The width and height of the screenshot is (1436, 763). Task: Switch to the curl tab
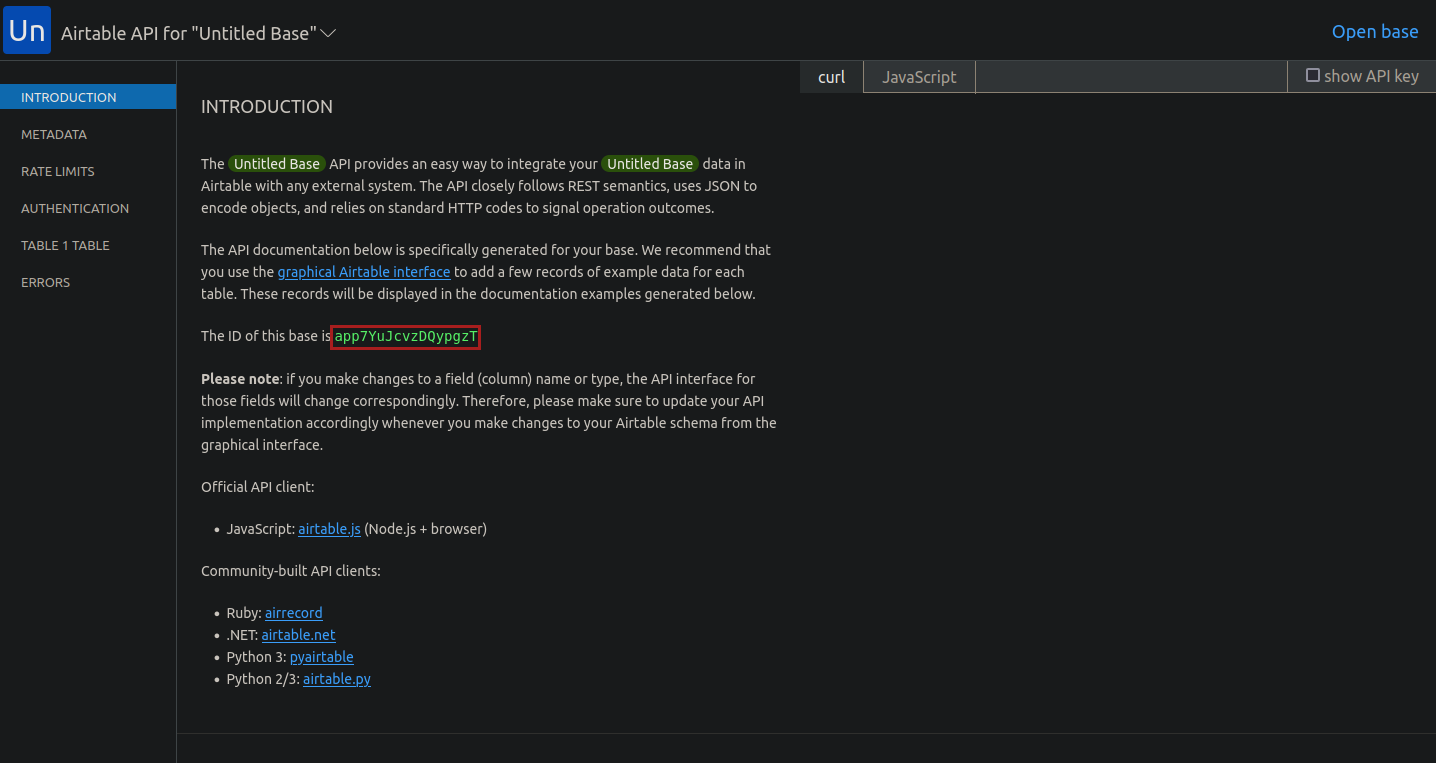pos(831,77)
